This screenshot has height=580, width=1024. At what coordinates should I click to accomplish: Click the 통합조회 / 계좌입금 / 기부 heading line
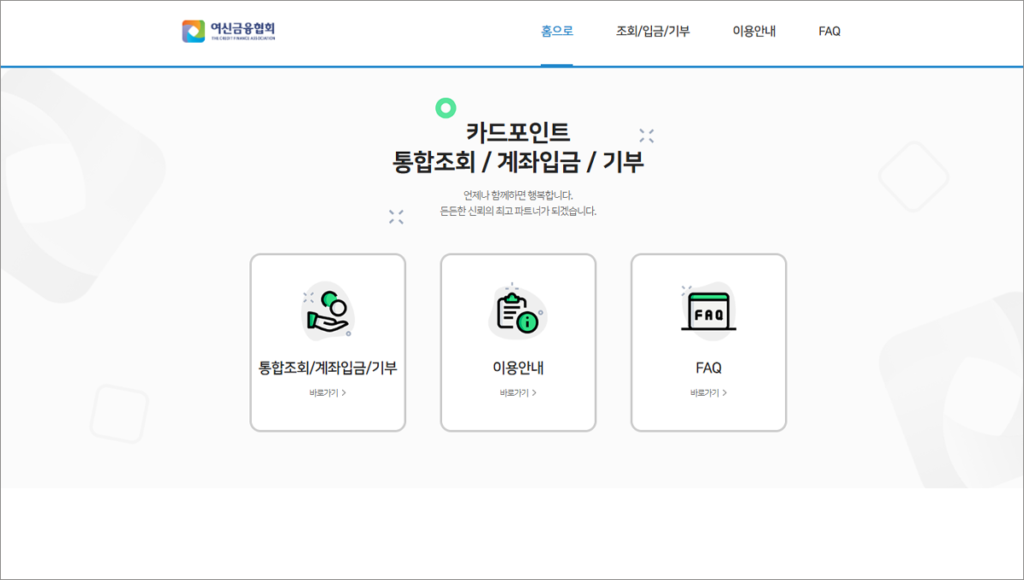[x=518, y=161]
